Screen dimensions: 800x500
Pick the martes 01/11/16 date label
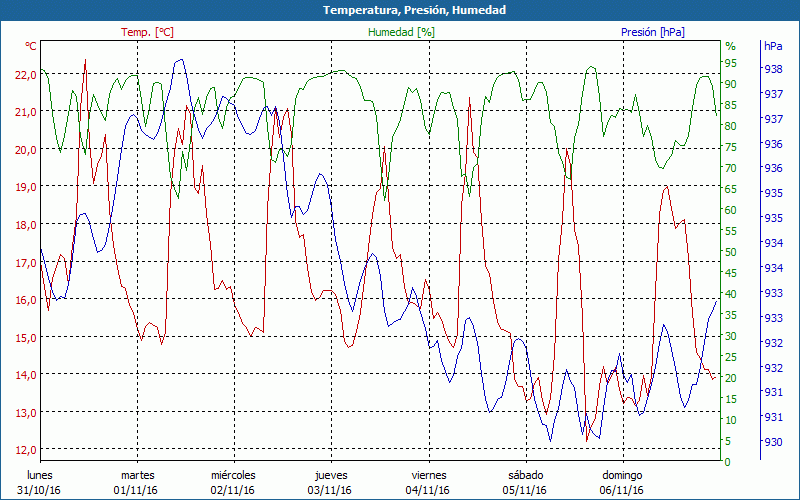coord(138,482)
